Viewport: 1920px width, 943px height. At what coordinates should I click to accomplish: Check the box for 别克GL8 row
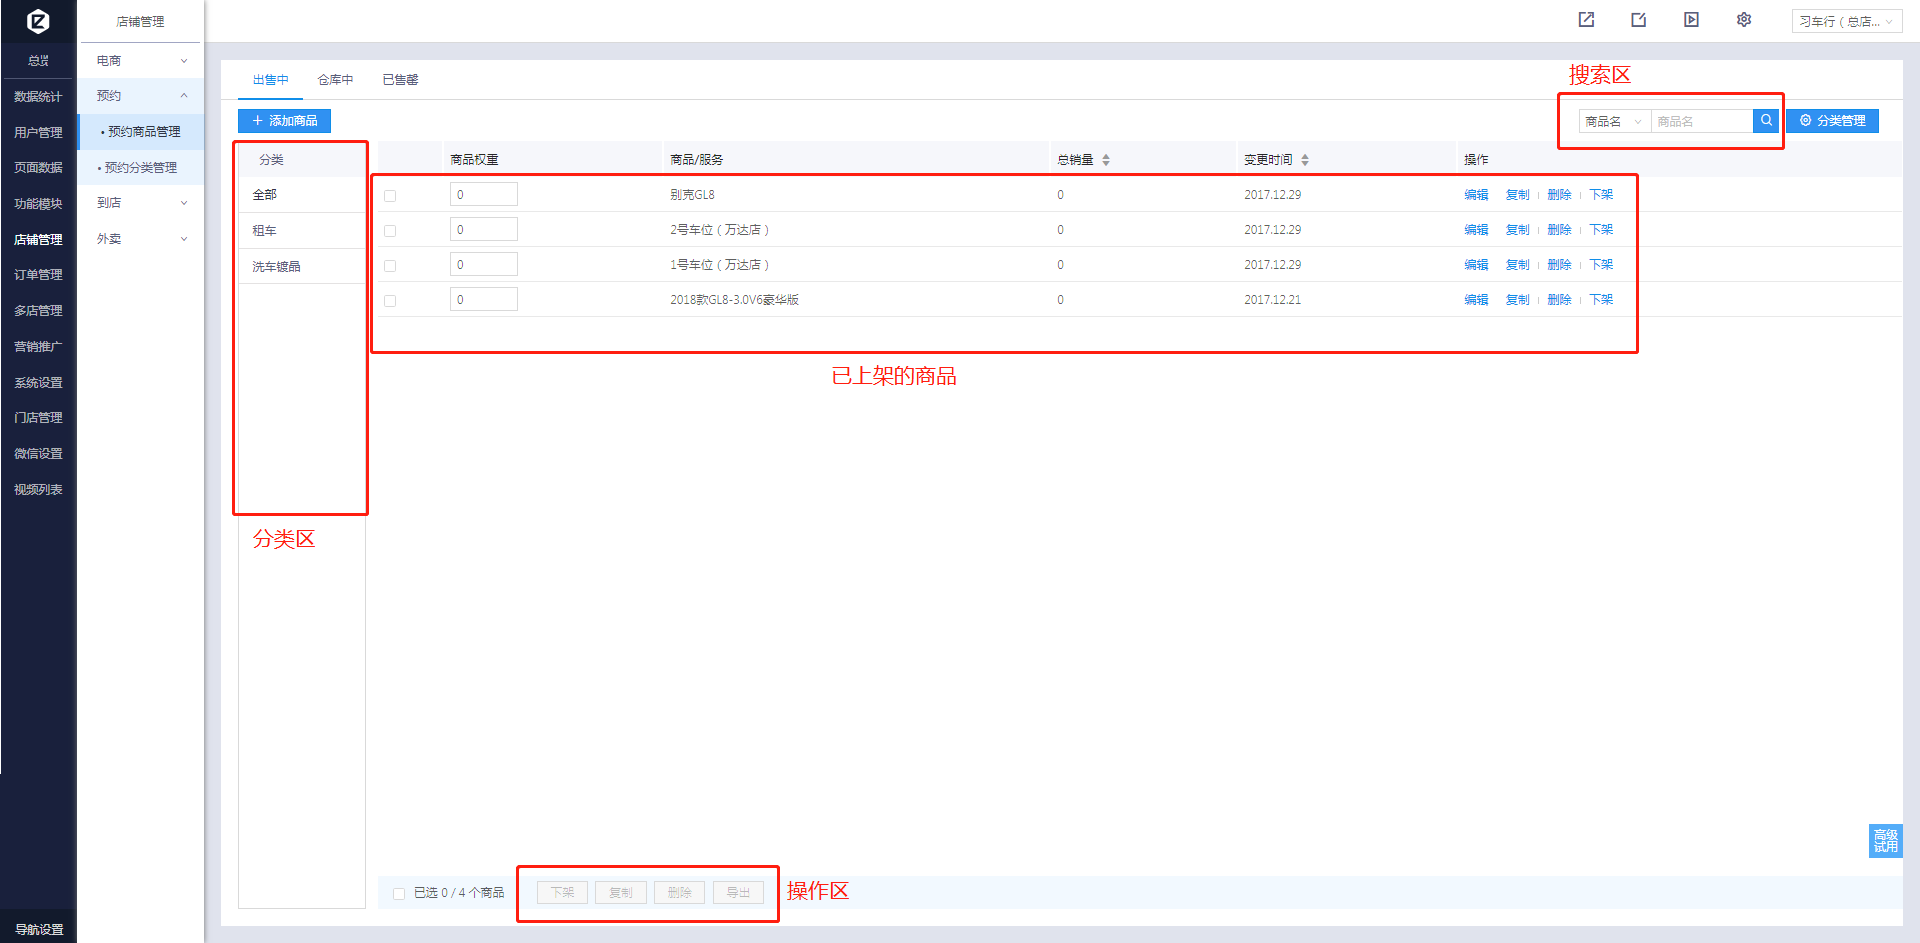tap(390, 196)
